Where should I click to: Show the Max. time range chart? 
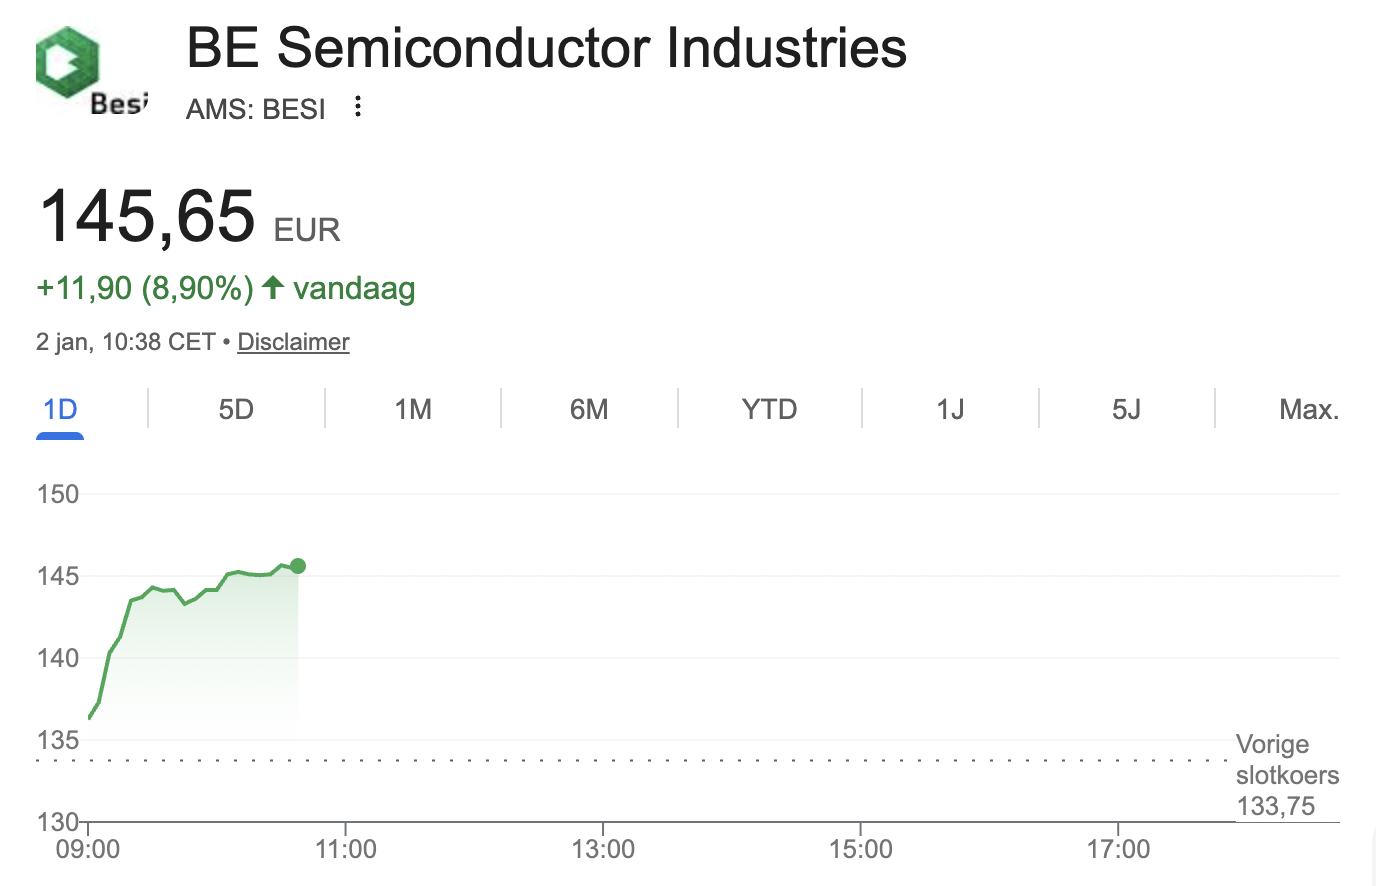pos(1308,409)
